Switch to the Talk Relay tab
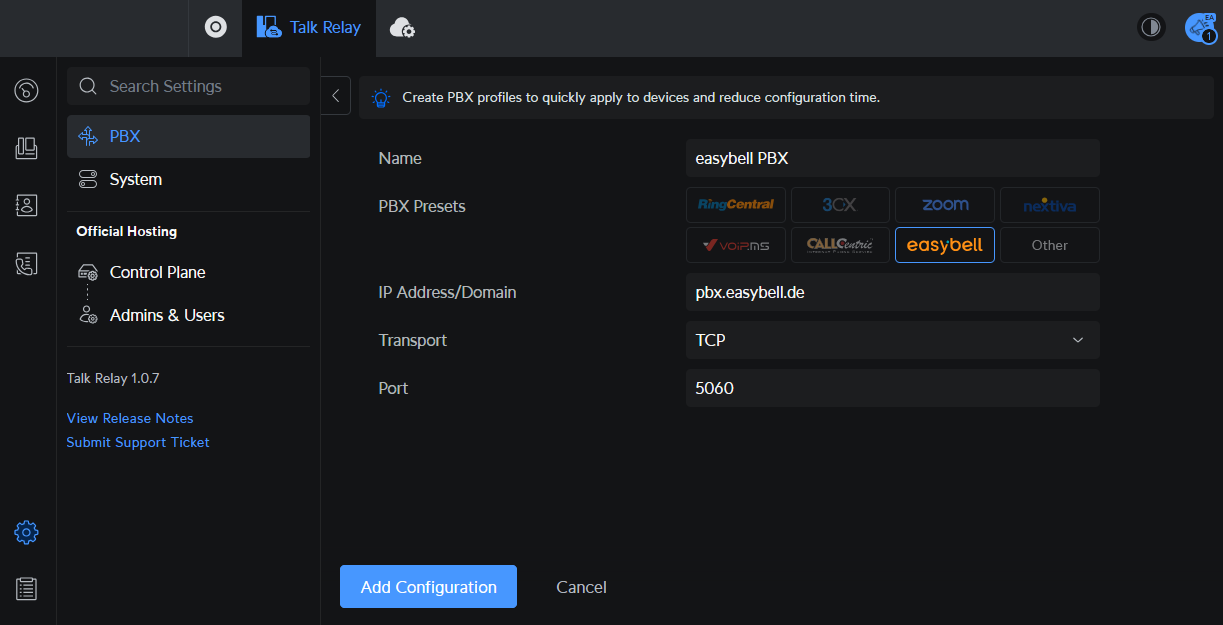Viewport: 1223px width, 625px height. (x=309, y=28)
